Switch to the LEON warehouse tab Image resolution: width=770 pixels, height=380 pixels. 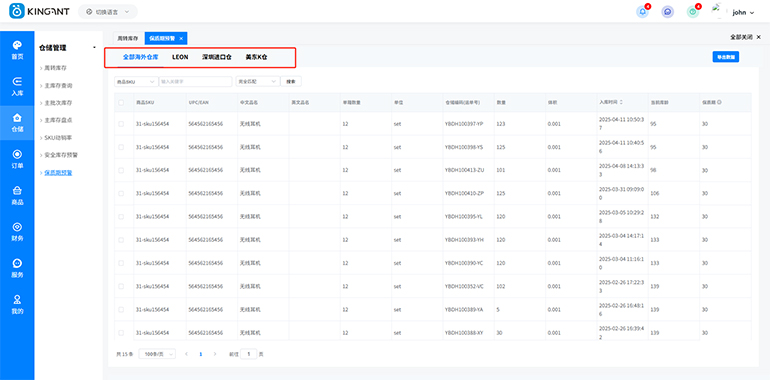(180, 57)
